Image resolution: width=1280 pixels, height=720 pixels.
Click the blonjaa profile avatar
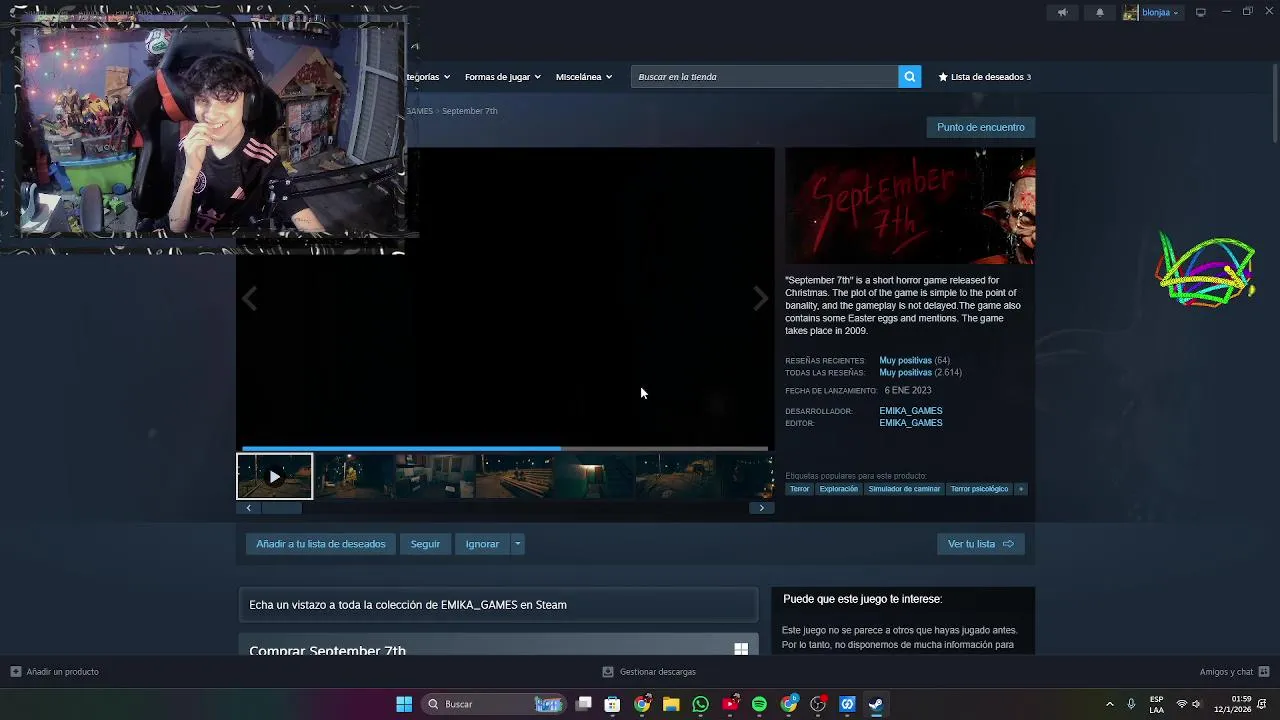point(1130,12)
